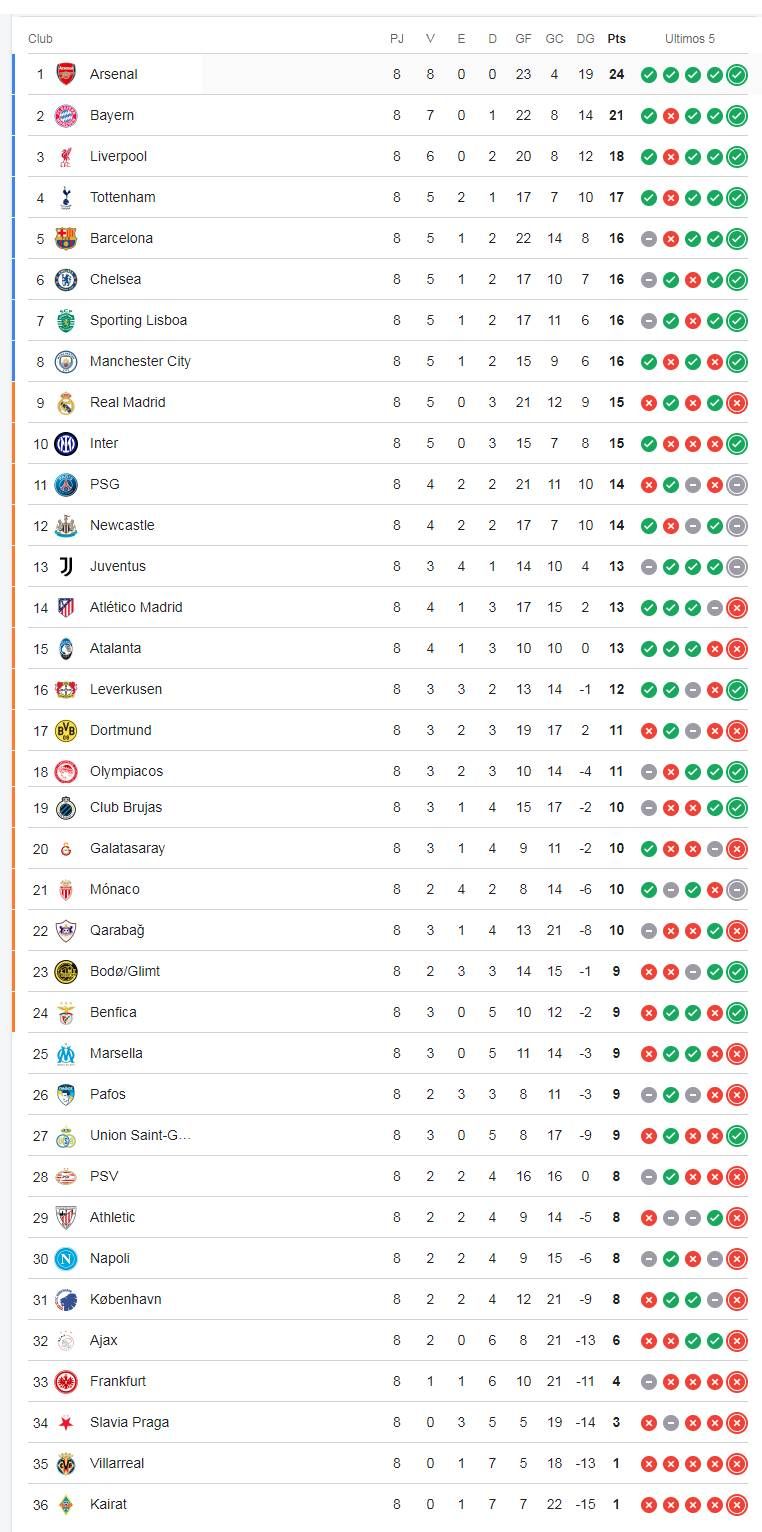Screen dimensions: 762x1532
Task: Click the Barcelona club crest
Action: (x=65, y=238)
